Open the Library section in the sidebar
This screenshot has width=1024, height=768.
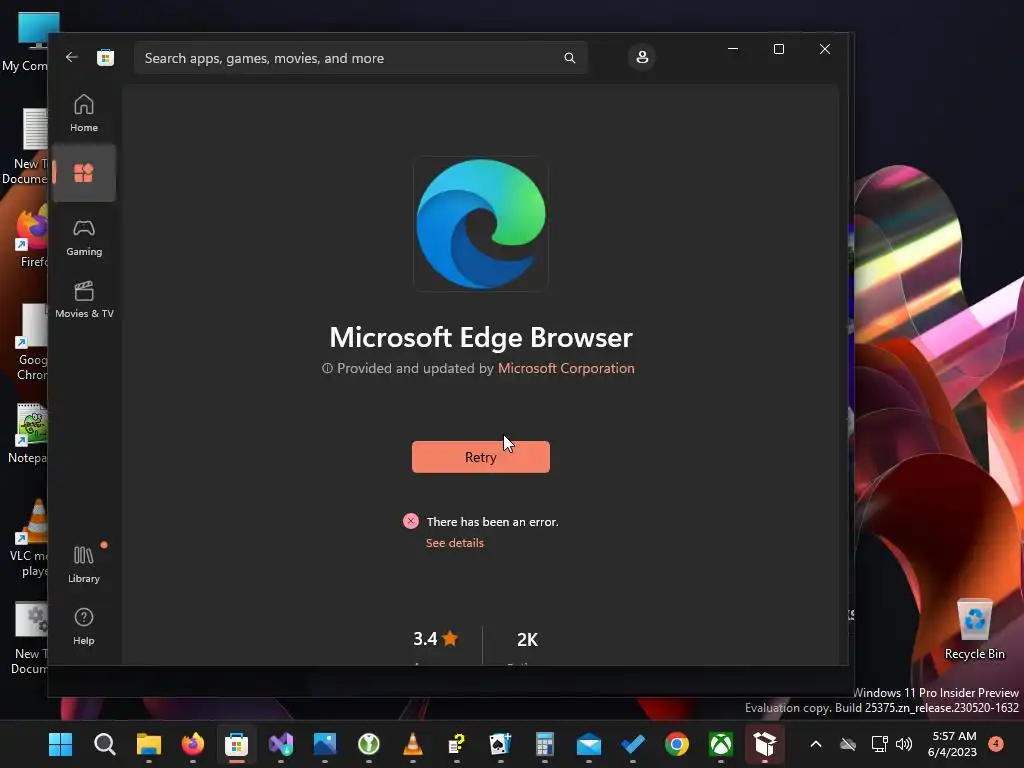point(84,565)
